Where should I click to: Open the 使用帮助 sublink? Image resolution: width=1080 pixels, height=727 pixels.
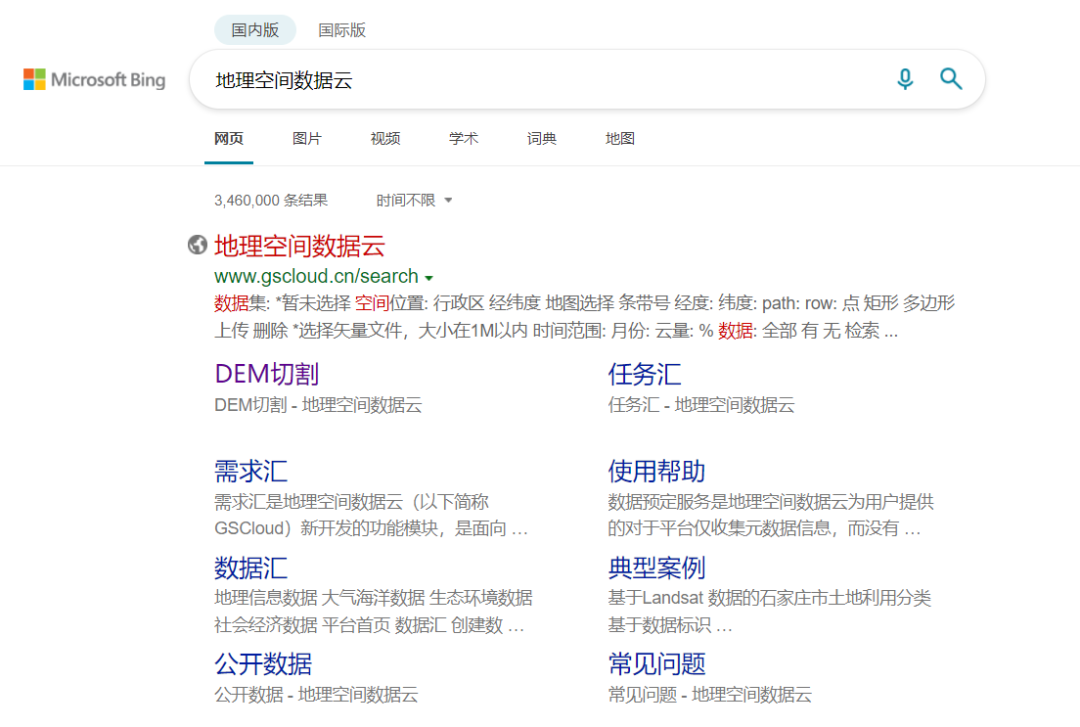tap(656, 471)
